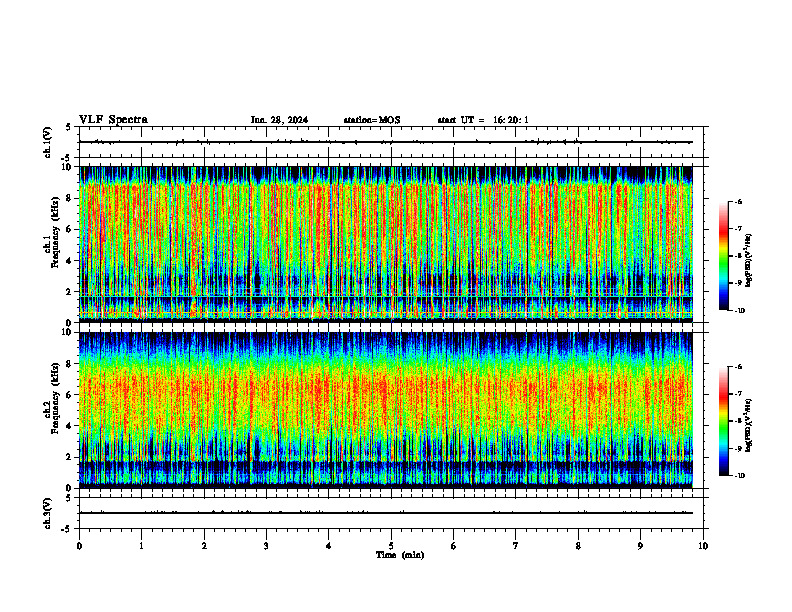Screen dimensions: 792x612
Task: Click the ch.2 color bar log(PSD) label
Action: pyautogui.click(x=749, y=425)
